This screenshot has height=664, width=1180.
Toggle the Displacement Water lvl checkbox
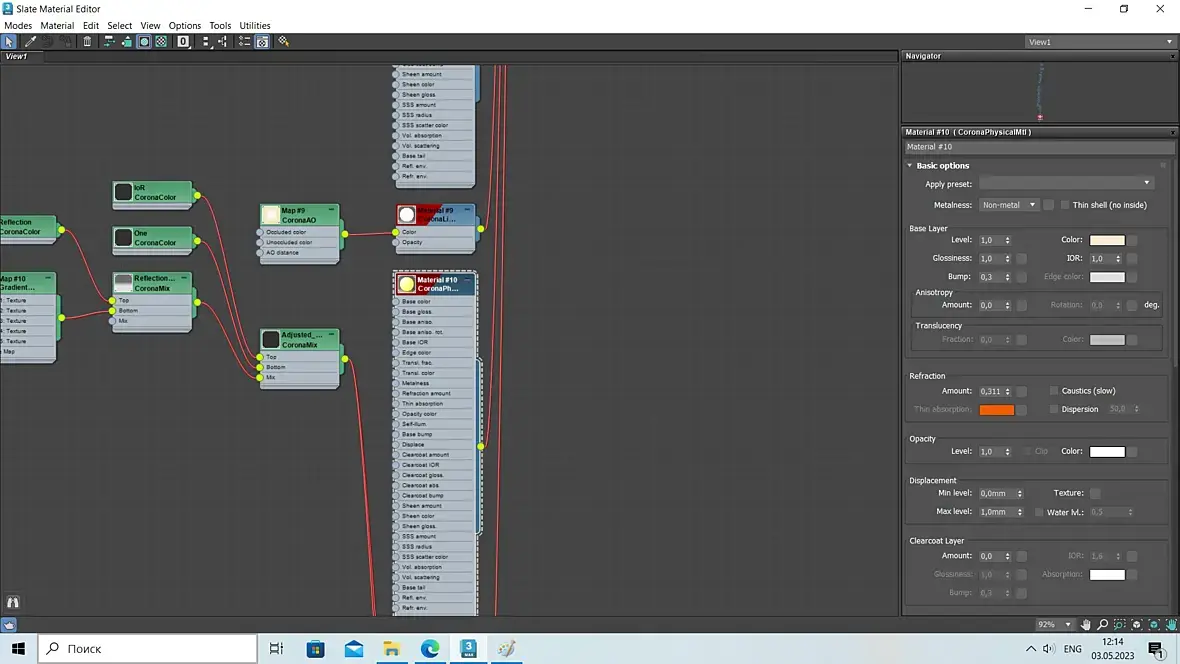click(1039, 513)
